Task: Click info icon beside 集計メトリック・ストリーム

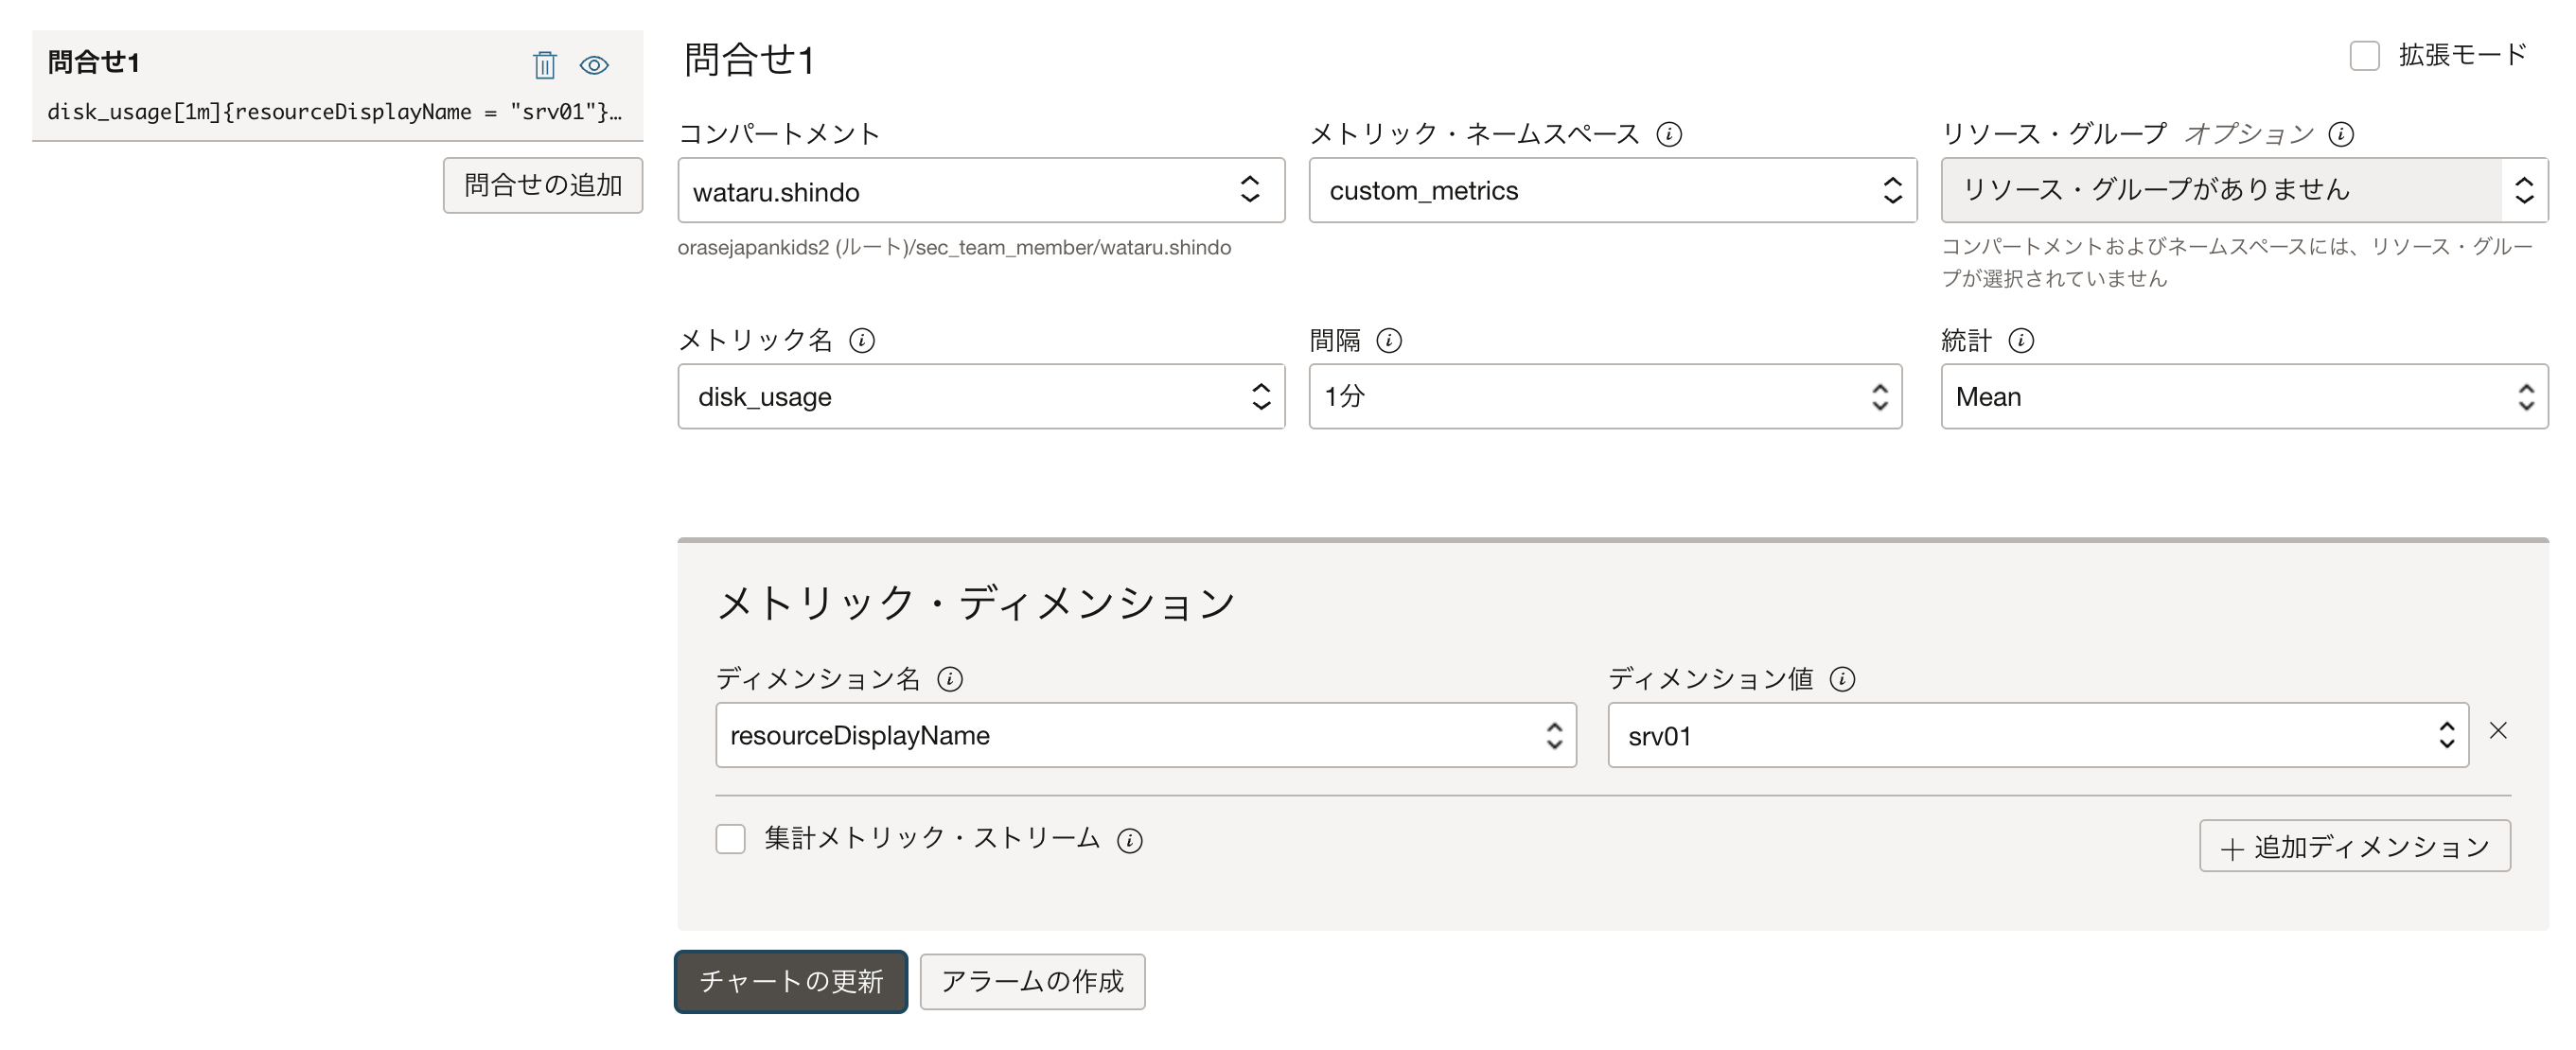Action: pos(1130,841)
